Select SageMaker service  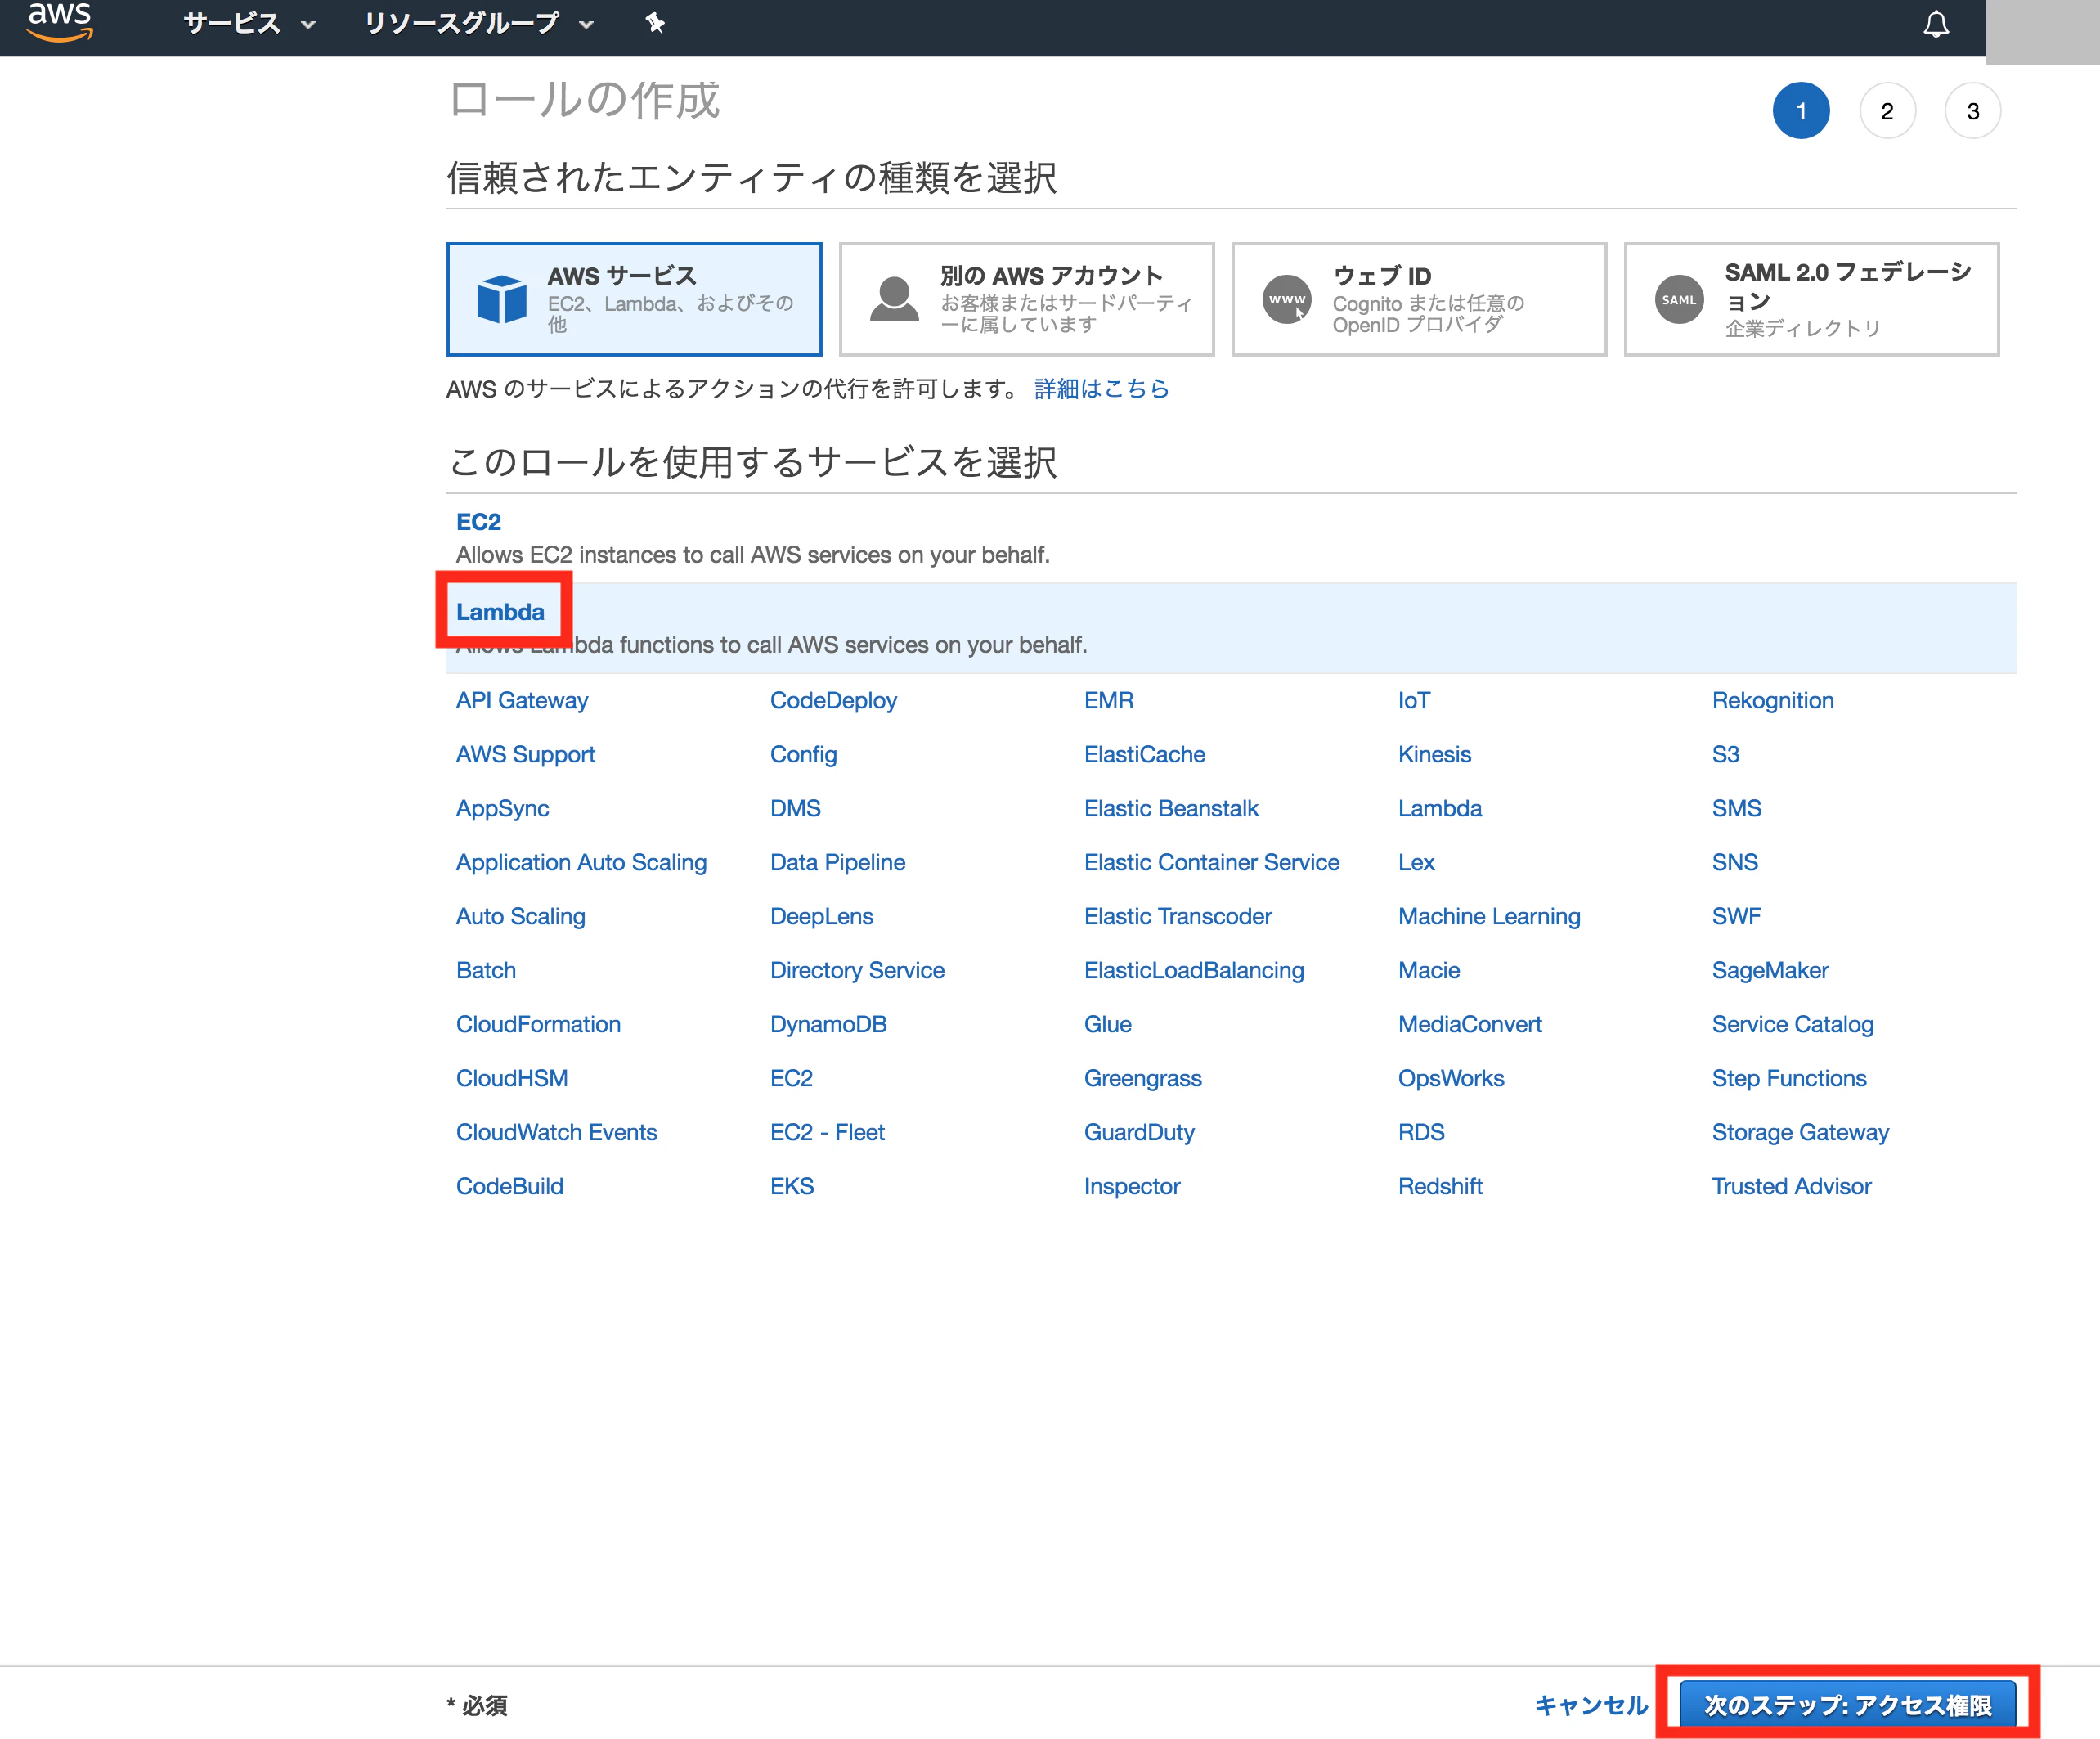coord(1770,970)
